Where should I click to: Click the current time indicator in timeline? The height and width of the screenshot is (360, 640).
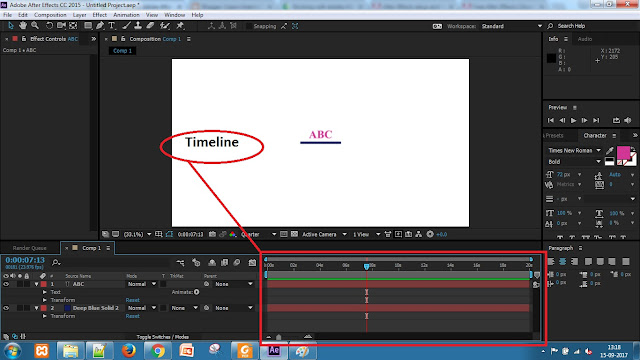367,266
